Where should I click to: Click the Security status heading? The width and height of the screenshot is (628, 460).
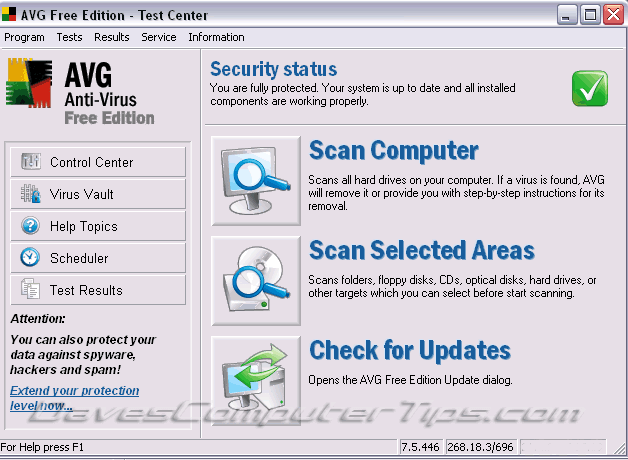(274, 69)
